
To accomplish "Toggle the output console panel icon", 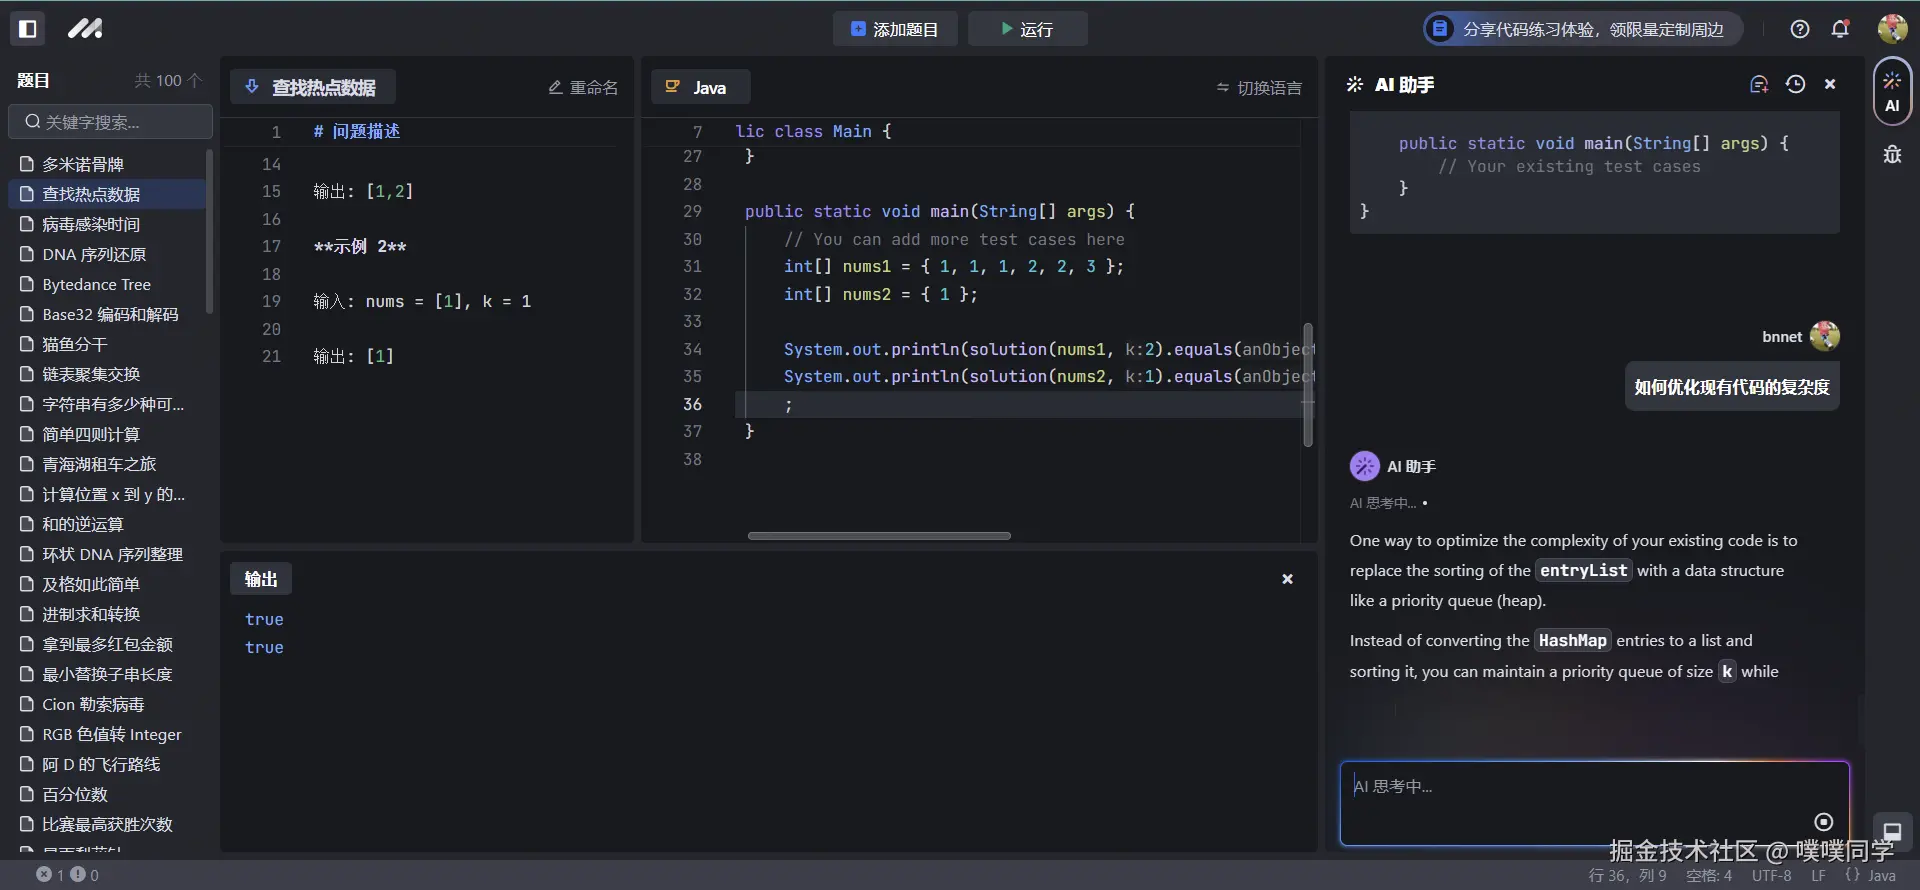I will click(x=1892, y=831).
